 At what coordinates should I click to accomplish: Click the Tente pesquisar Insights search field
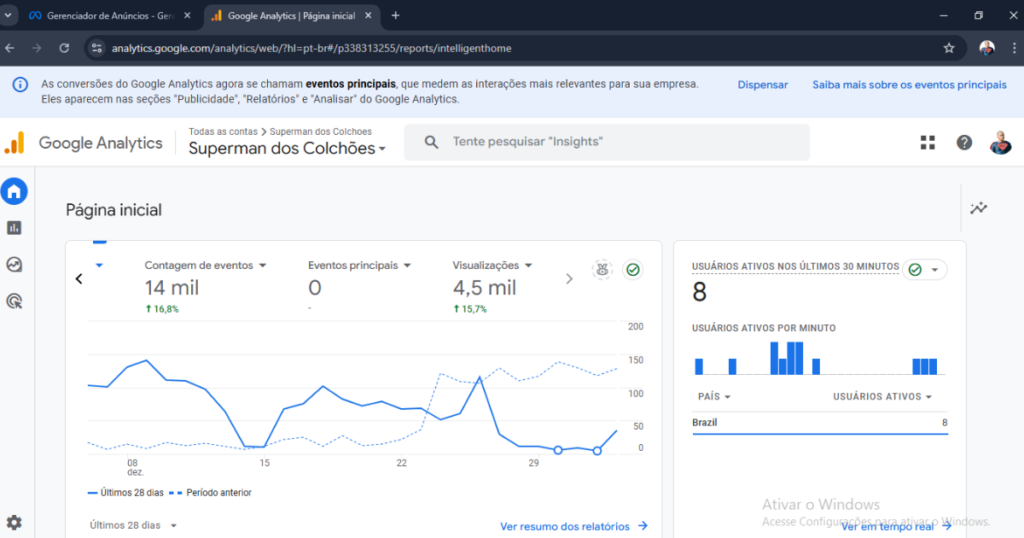[607, 142]
